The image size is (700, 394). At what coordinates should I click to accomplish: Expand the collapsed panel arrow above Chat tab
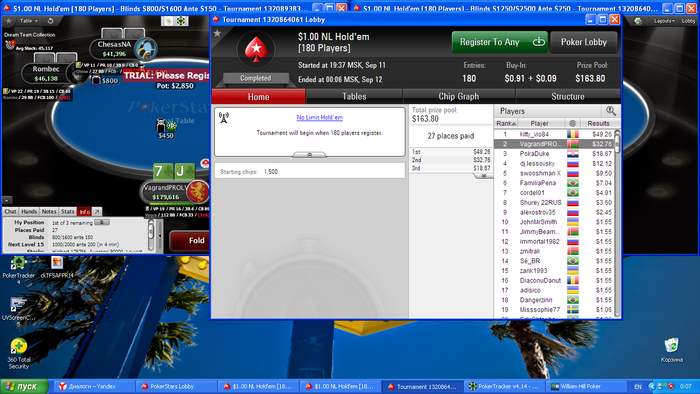[x=7, y=200]
